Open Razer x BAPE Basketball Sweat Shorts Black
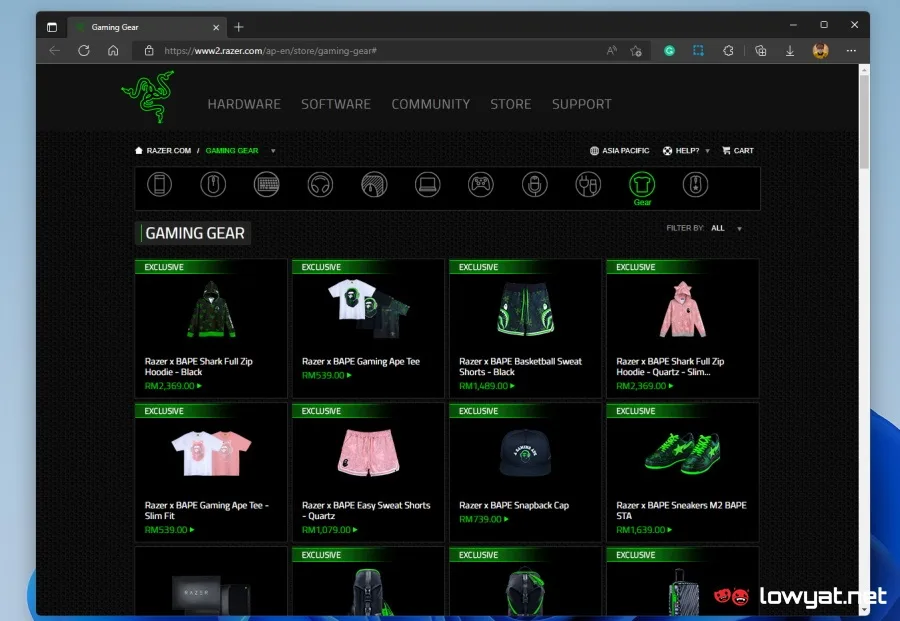The image size is (900, 621). [520, 366]
